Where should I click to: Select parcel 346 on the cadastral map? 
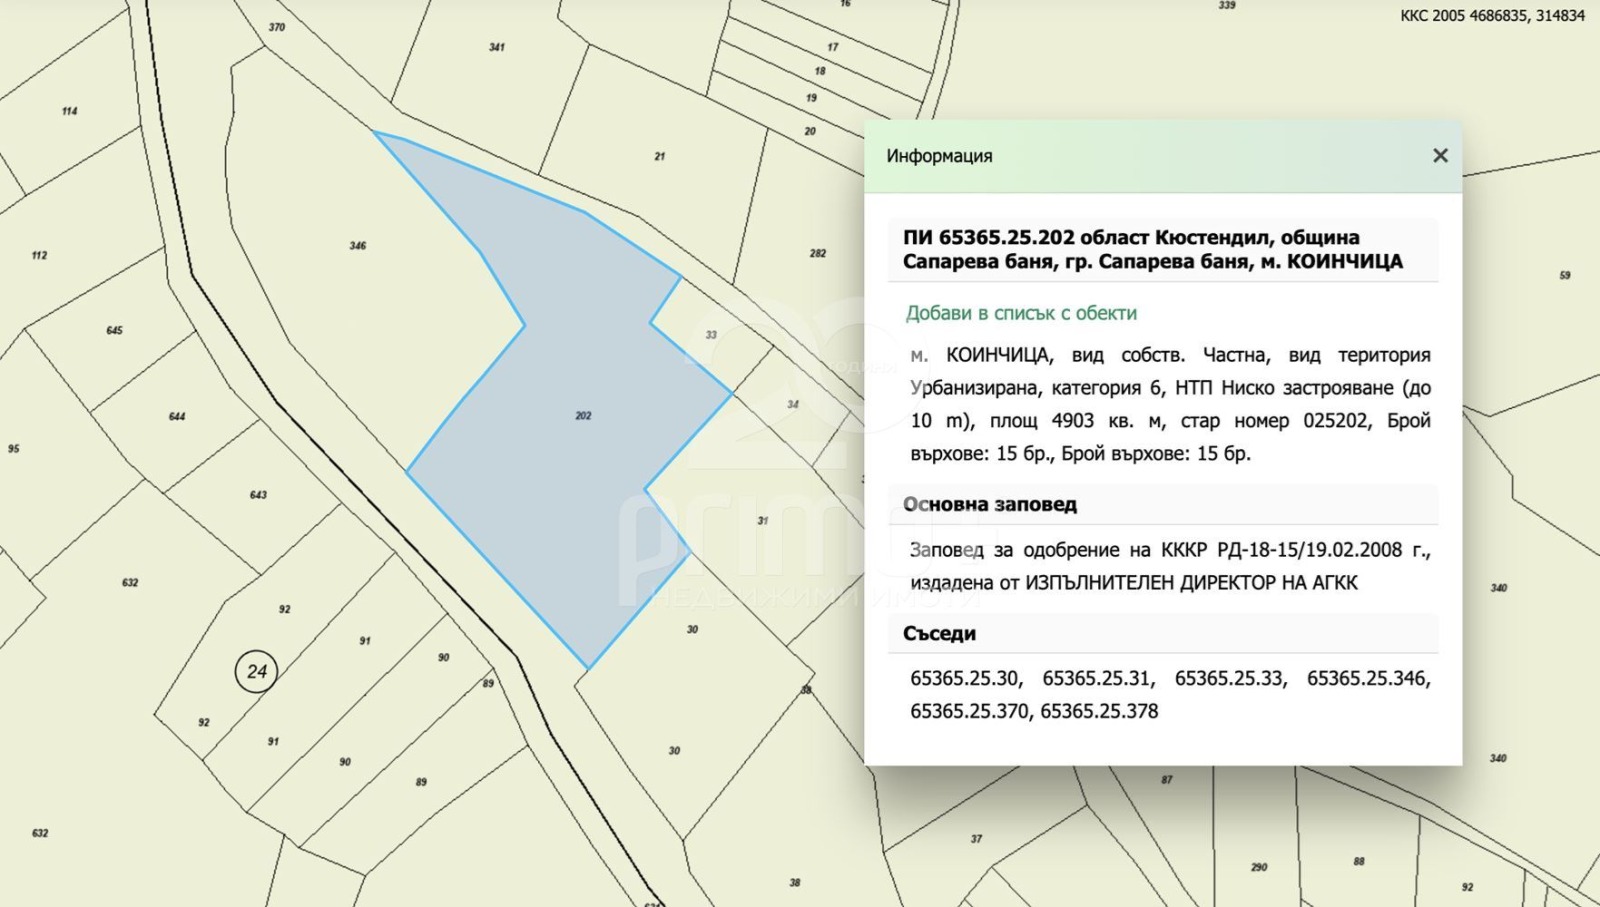(357, 245)
